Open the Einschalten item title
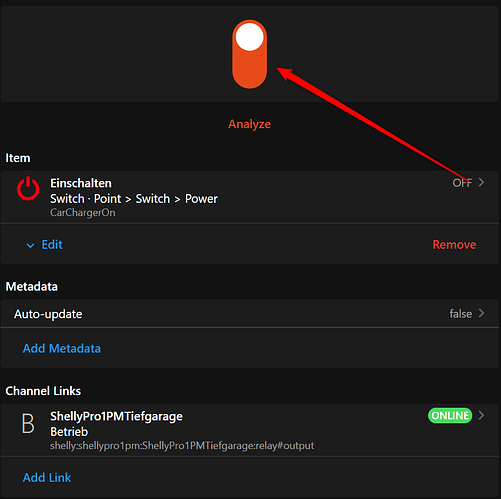501x499 pixels. (x=81, y=183)
